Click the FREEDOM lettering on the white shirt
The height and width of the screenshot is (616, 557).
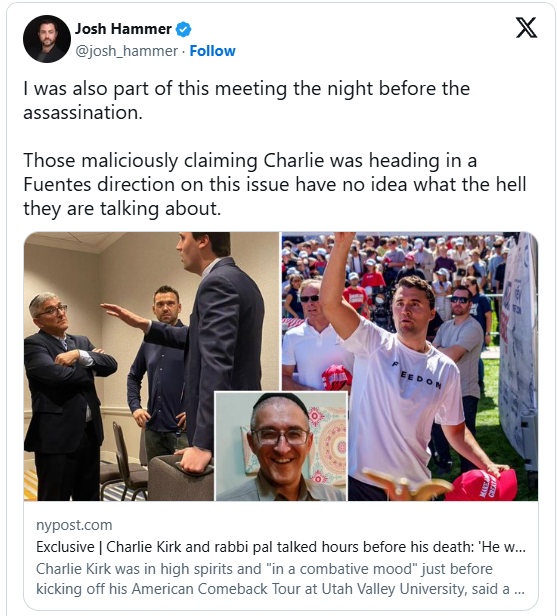[418, 375]
